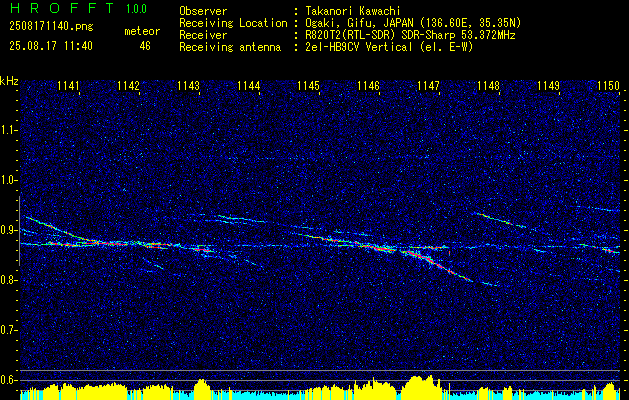The image size is (629, 400).
Task: Click the Ogaki, Gifu, JAPAN location text
Action: [413, 23]
